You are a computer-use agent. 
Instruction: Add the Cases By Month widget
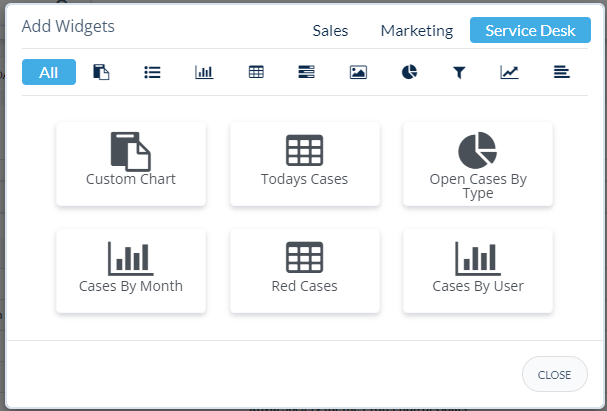[131, 271]
